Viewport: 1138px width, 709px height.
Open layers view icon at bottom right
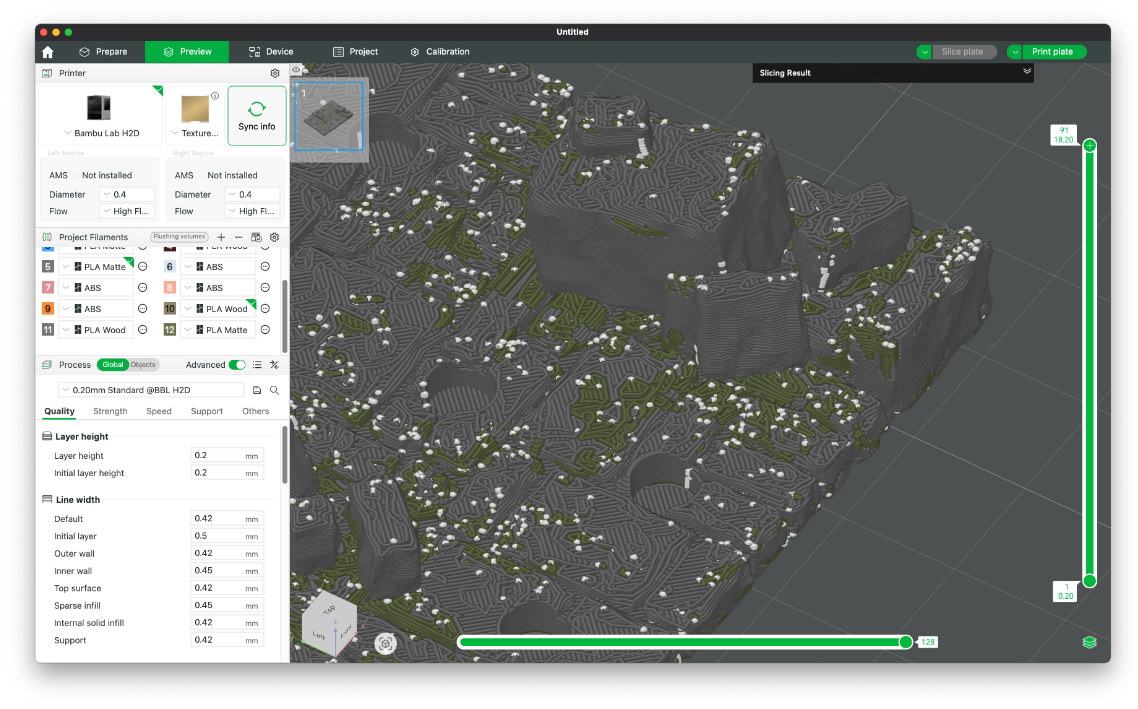point(1089,642)
